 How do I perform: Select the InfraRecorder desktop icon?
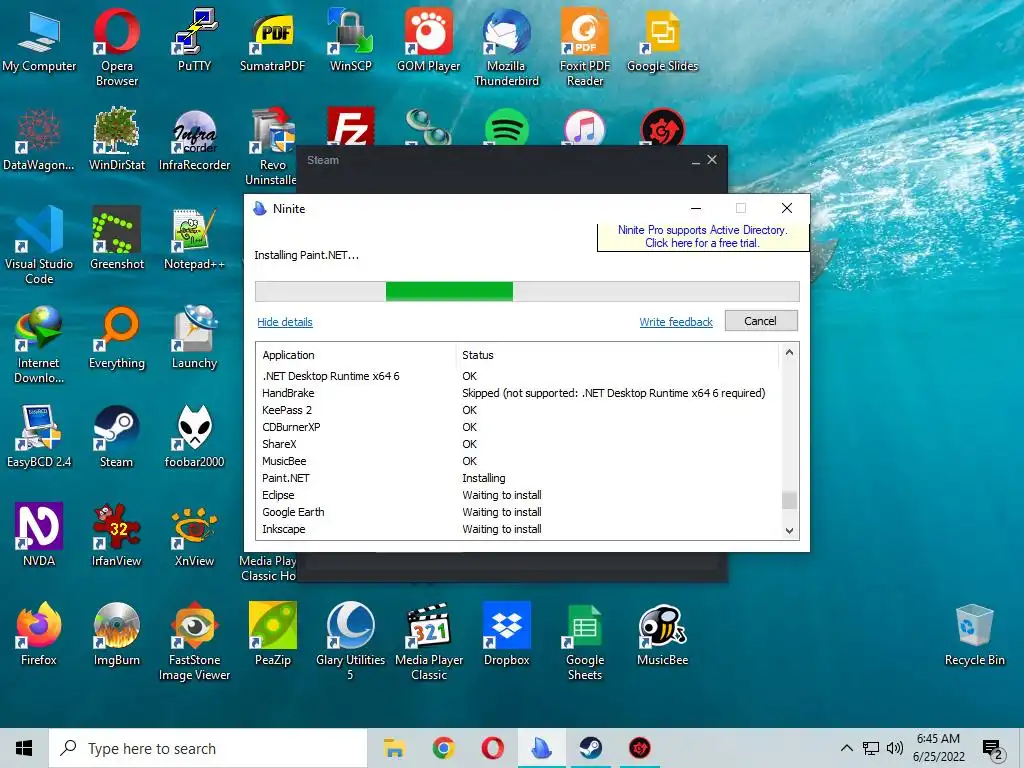point(194,140)
